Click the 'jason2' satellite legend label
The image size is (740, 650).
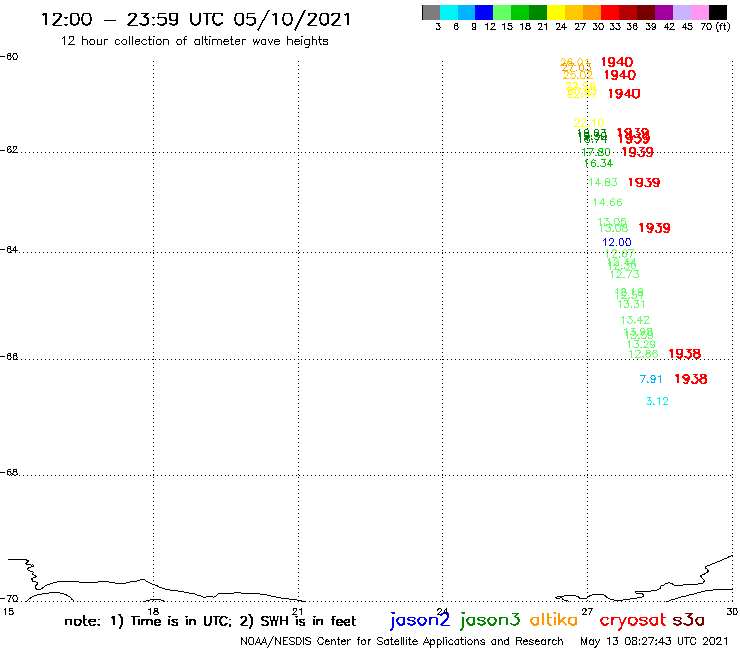(x=420, y=620)
